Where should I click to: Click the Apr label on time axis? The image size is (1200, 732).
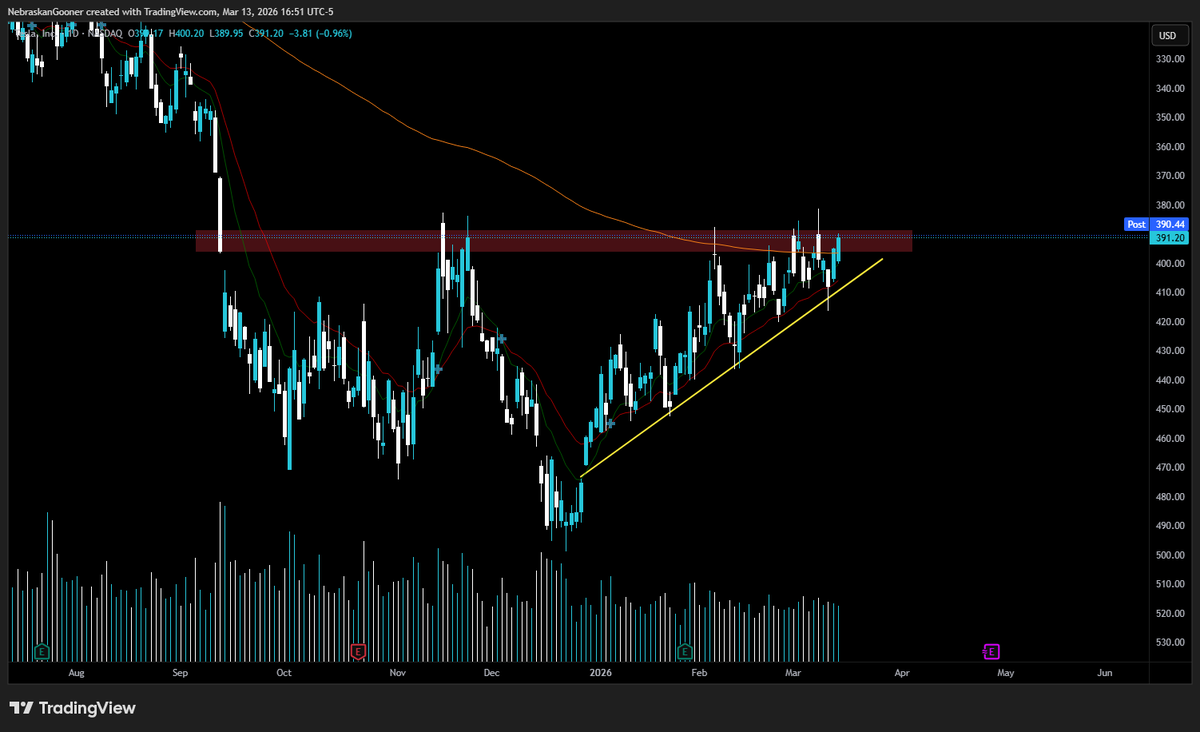902,674
